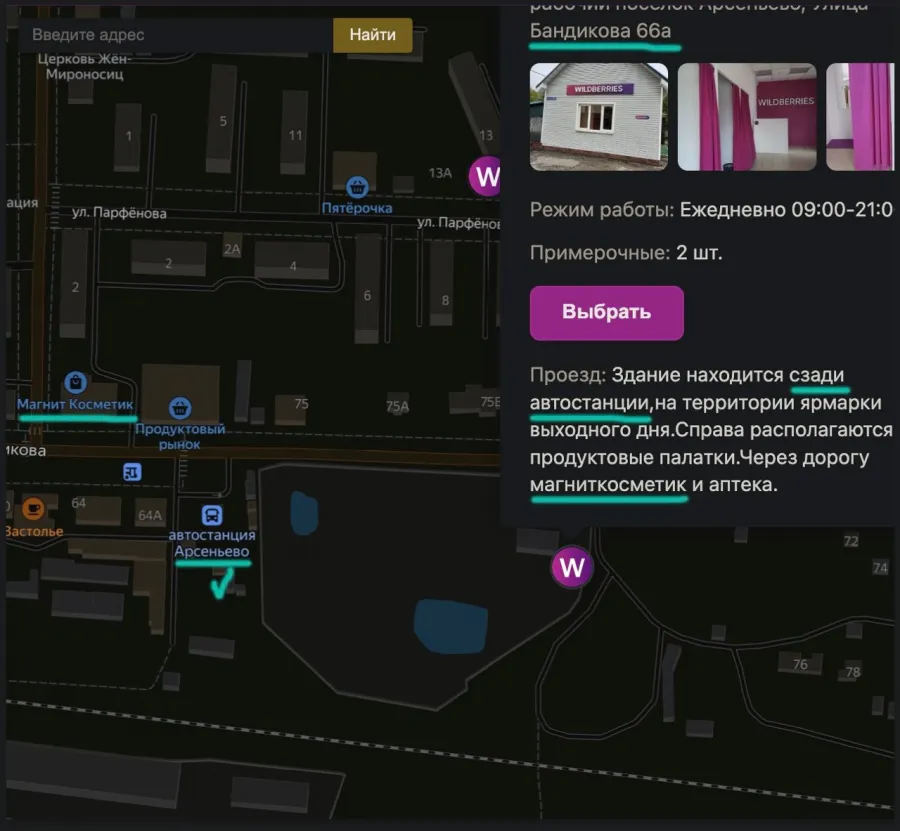
Task: Open the Wildberries building exterior photo
Action: point(599,117)
